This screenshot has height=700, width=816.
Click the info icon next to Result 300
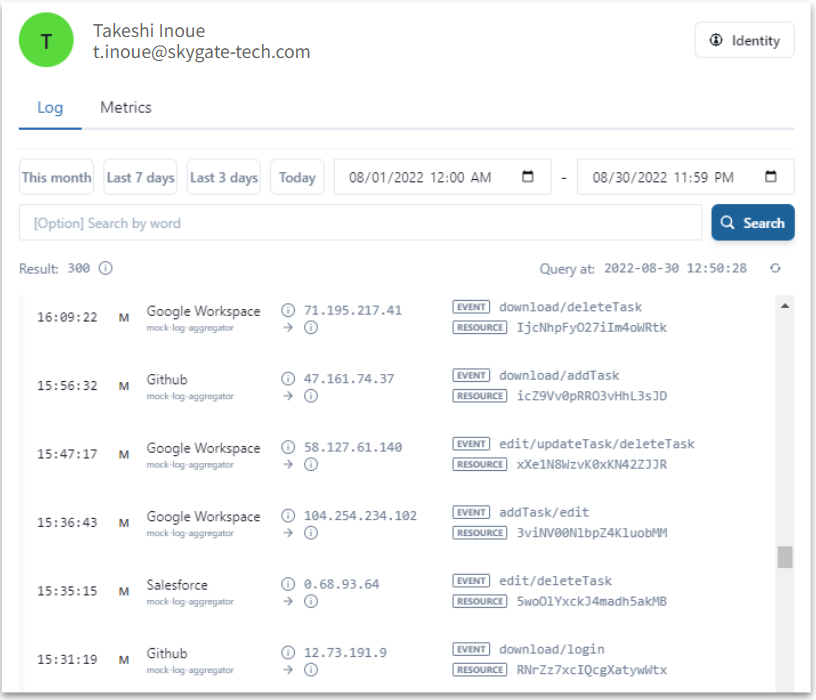106,268
